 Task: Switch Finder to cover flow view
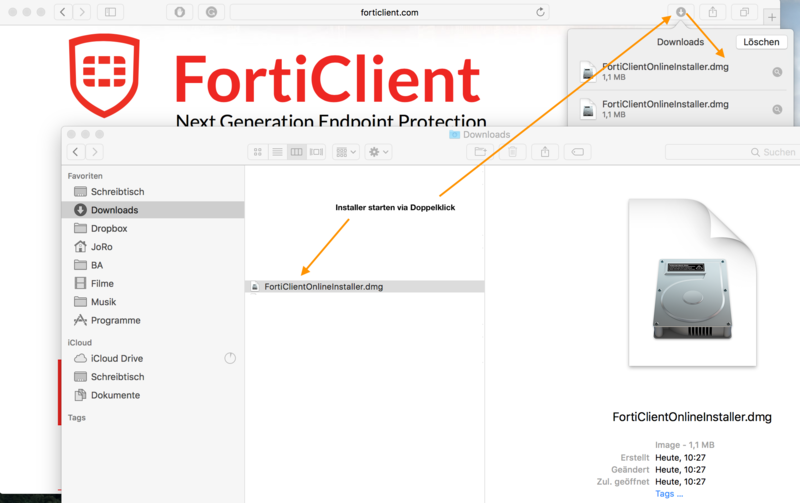pos(316,152)
